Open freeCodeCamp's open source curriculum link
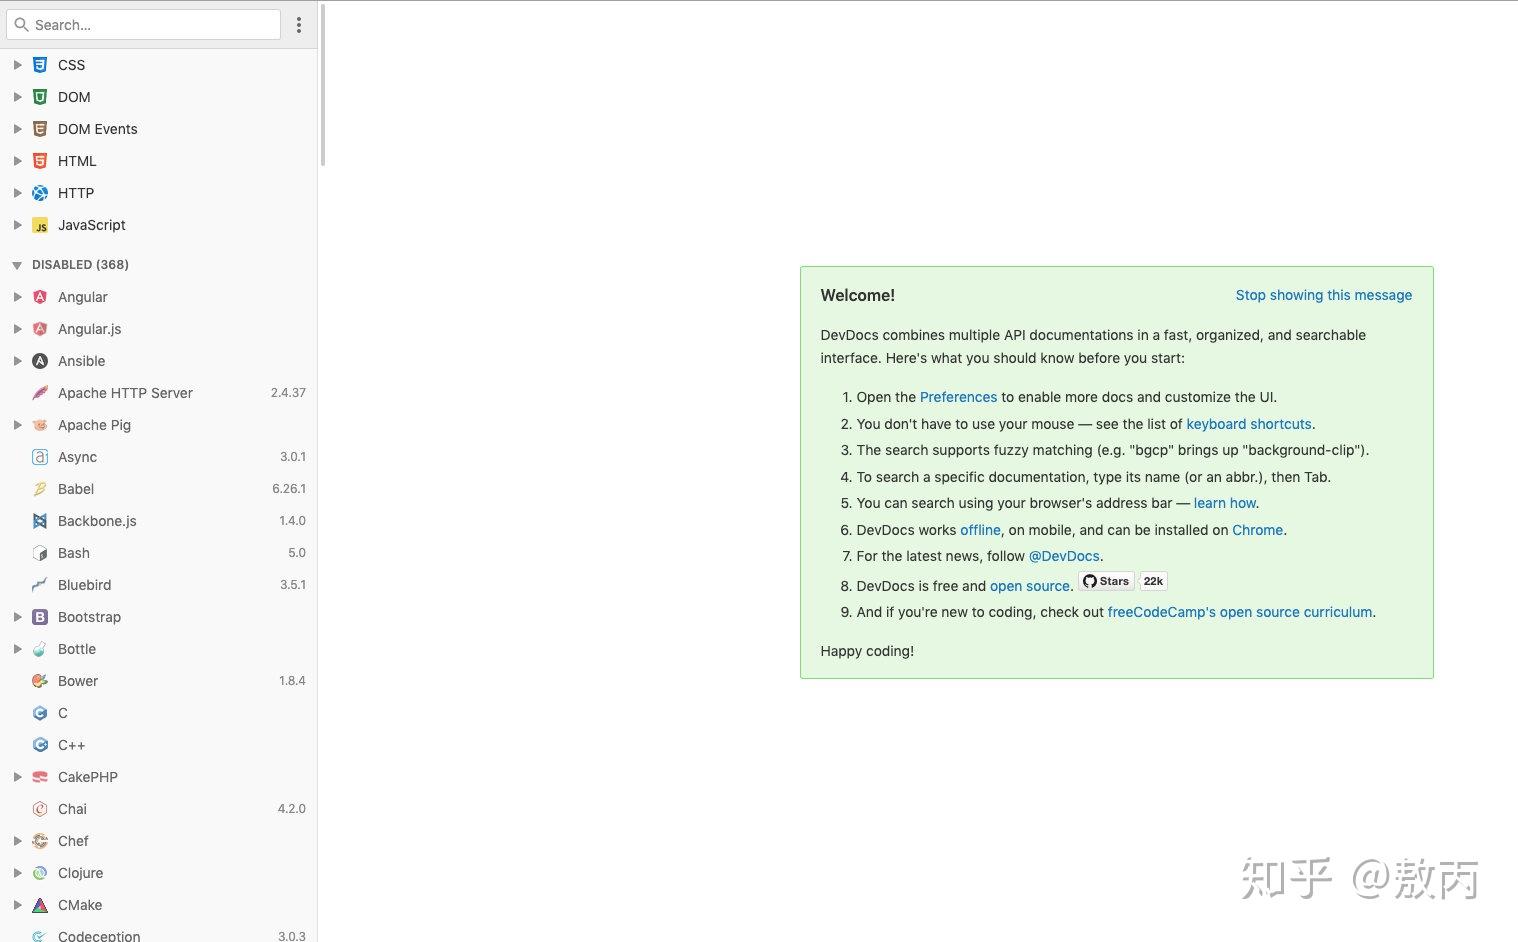 coord(1241,612)
